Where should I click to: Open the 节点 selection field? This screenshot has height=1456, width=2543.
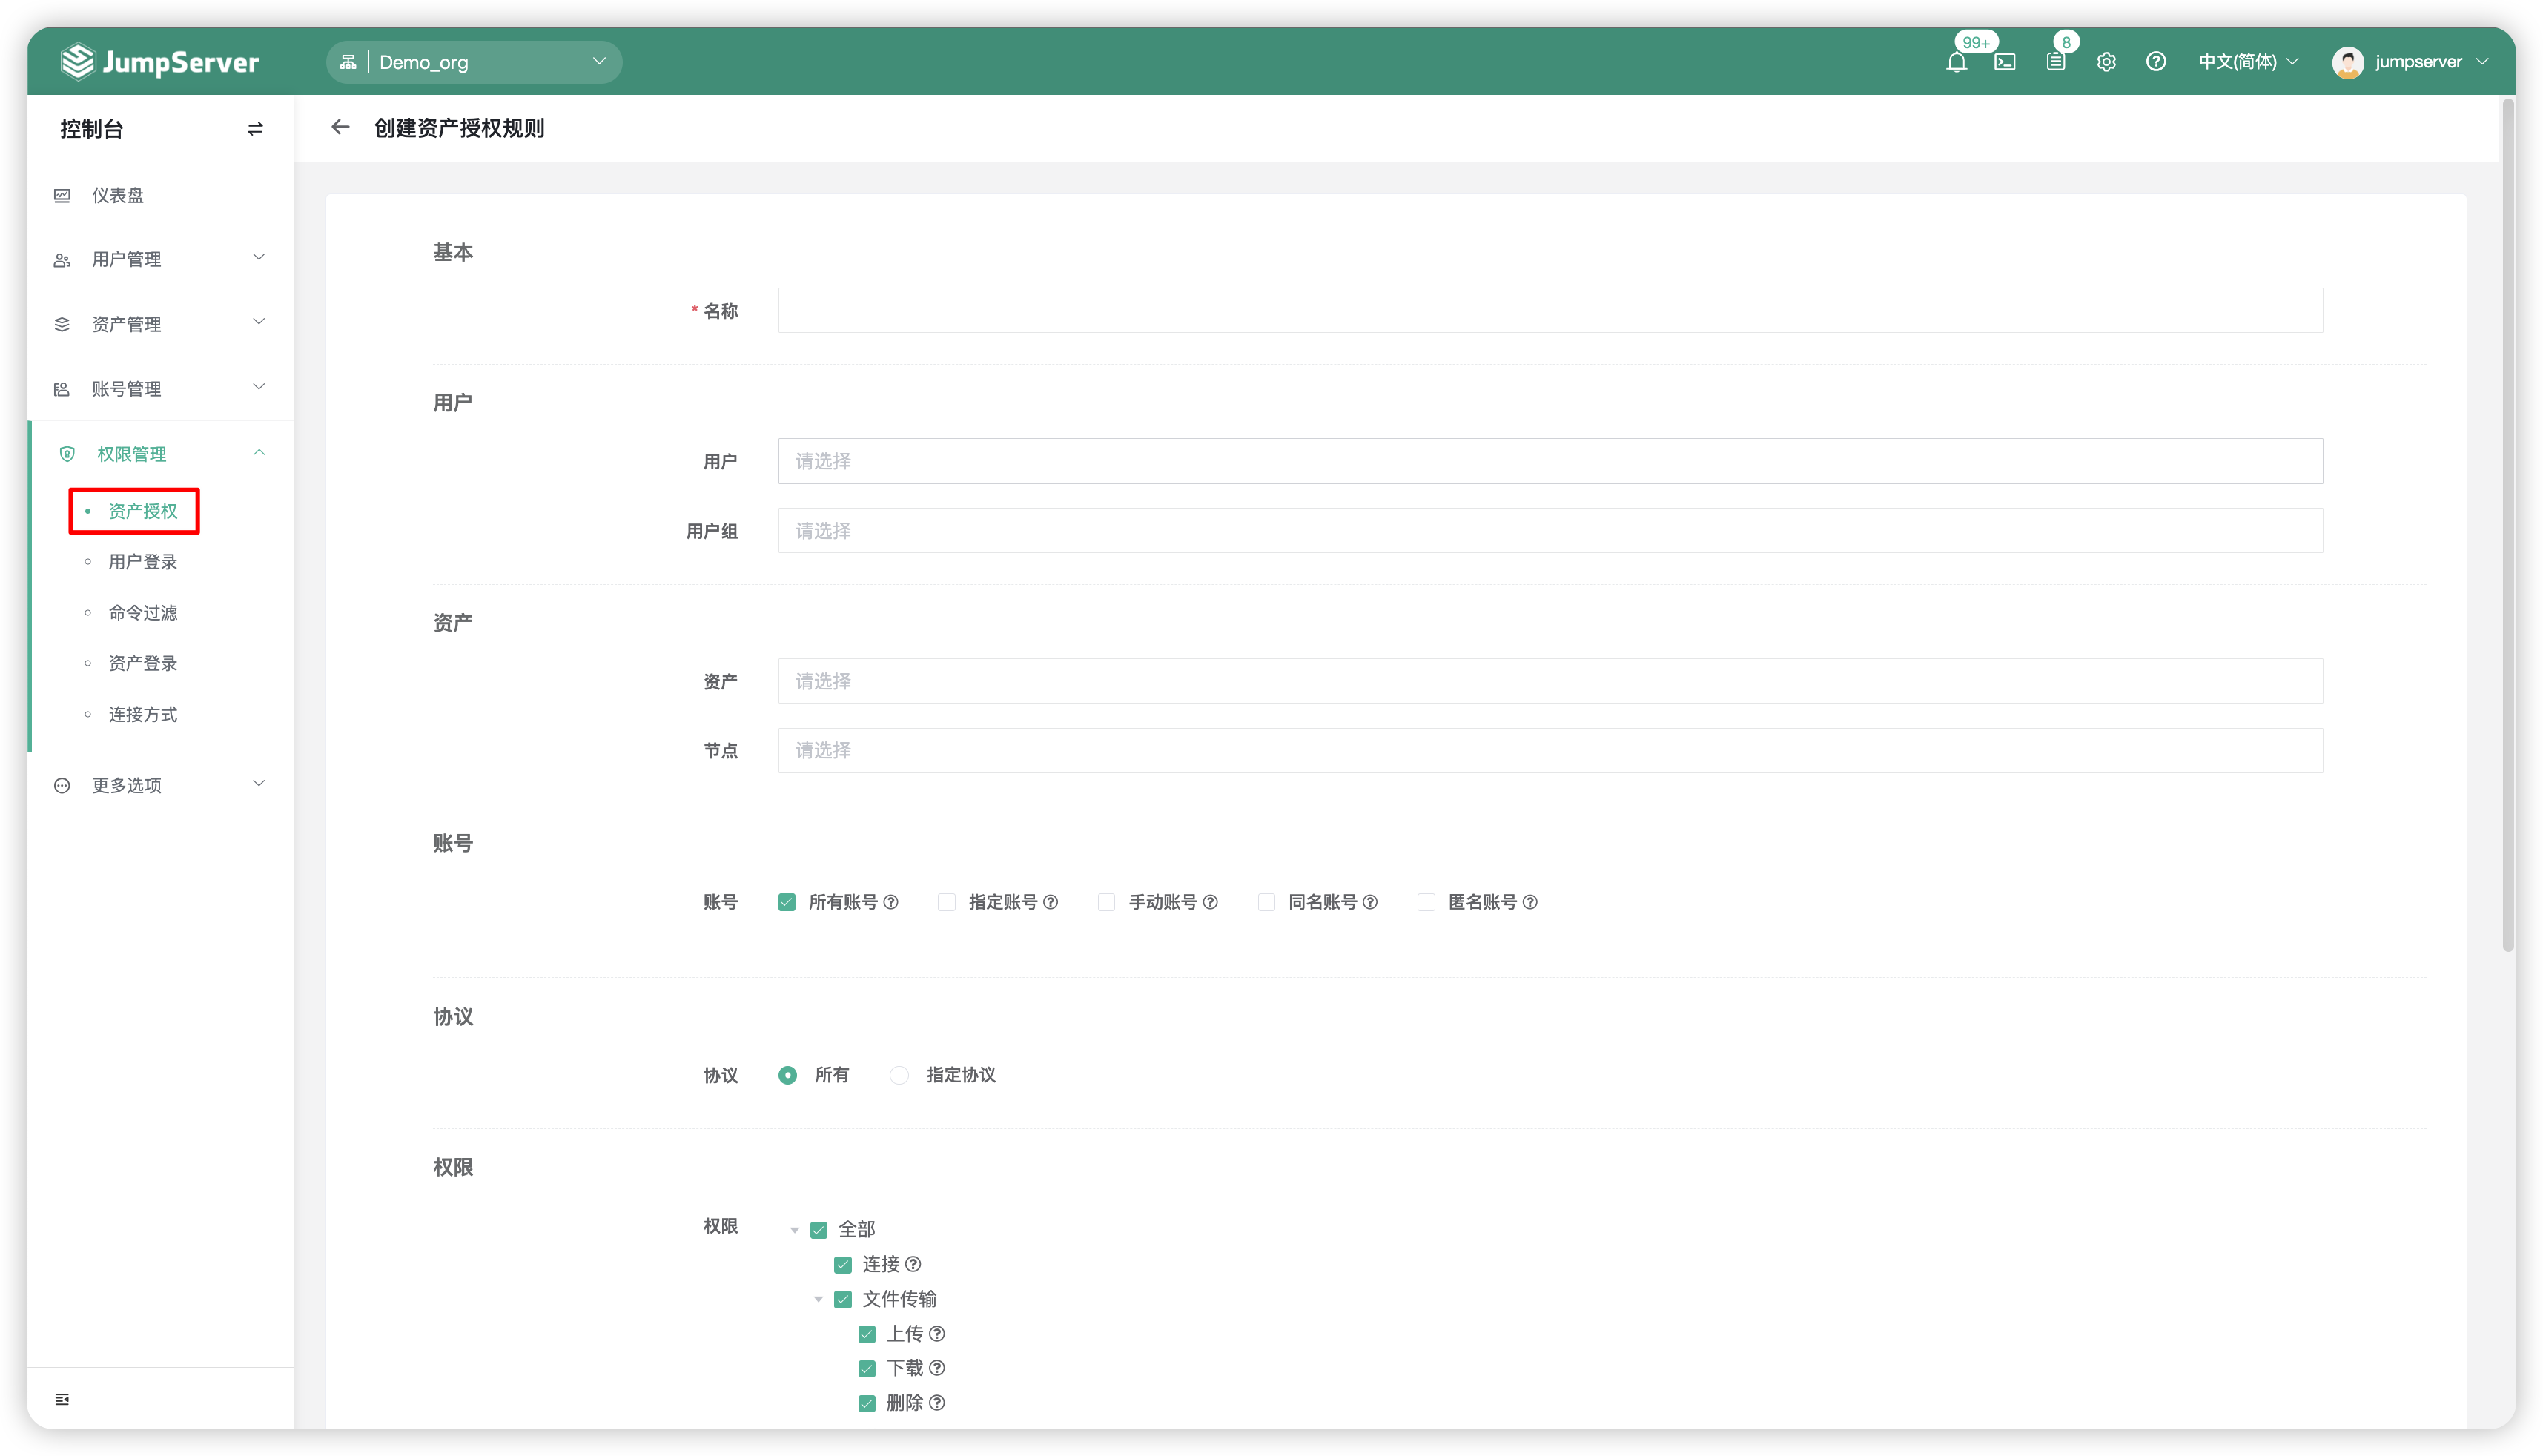point(1550,750)
